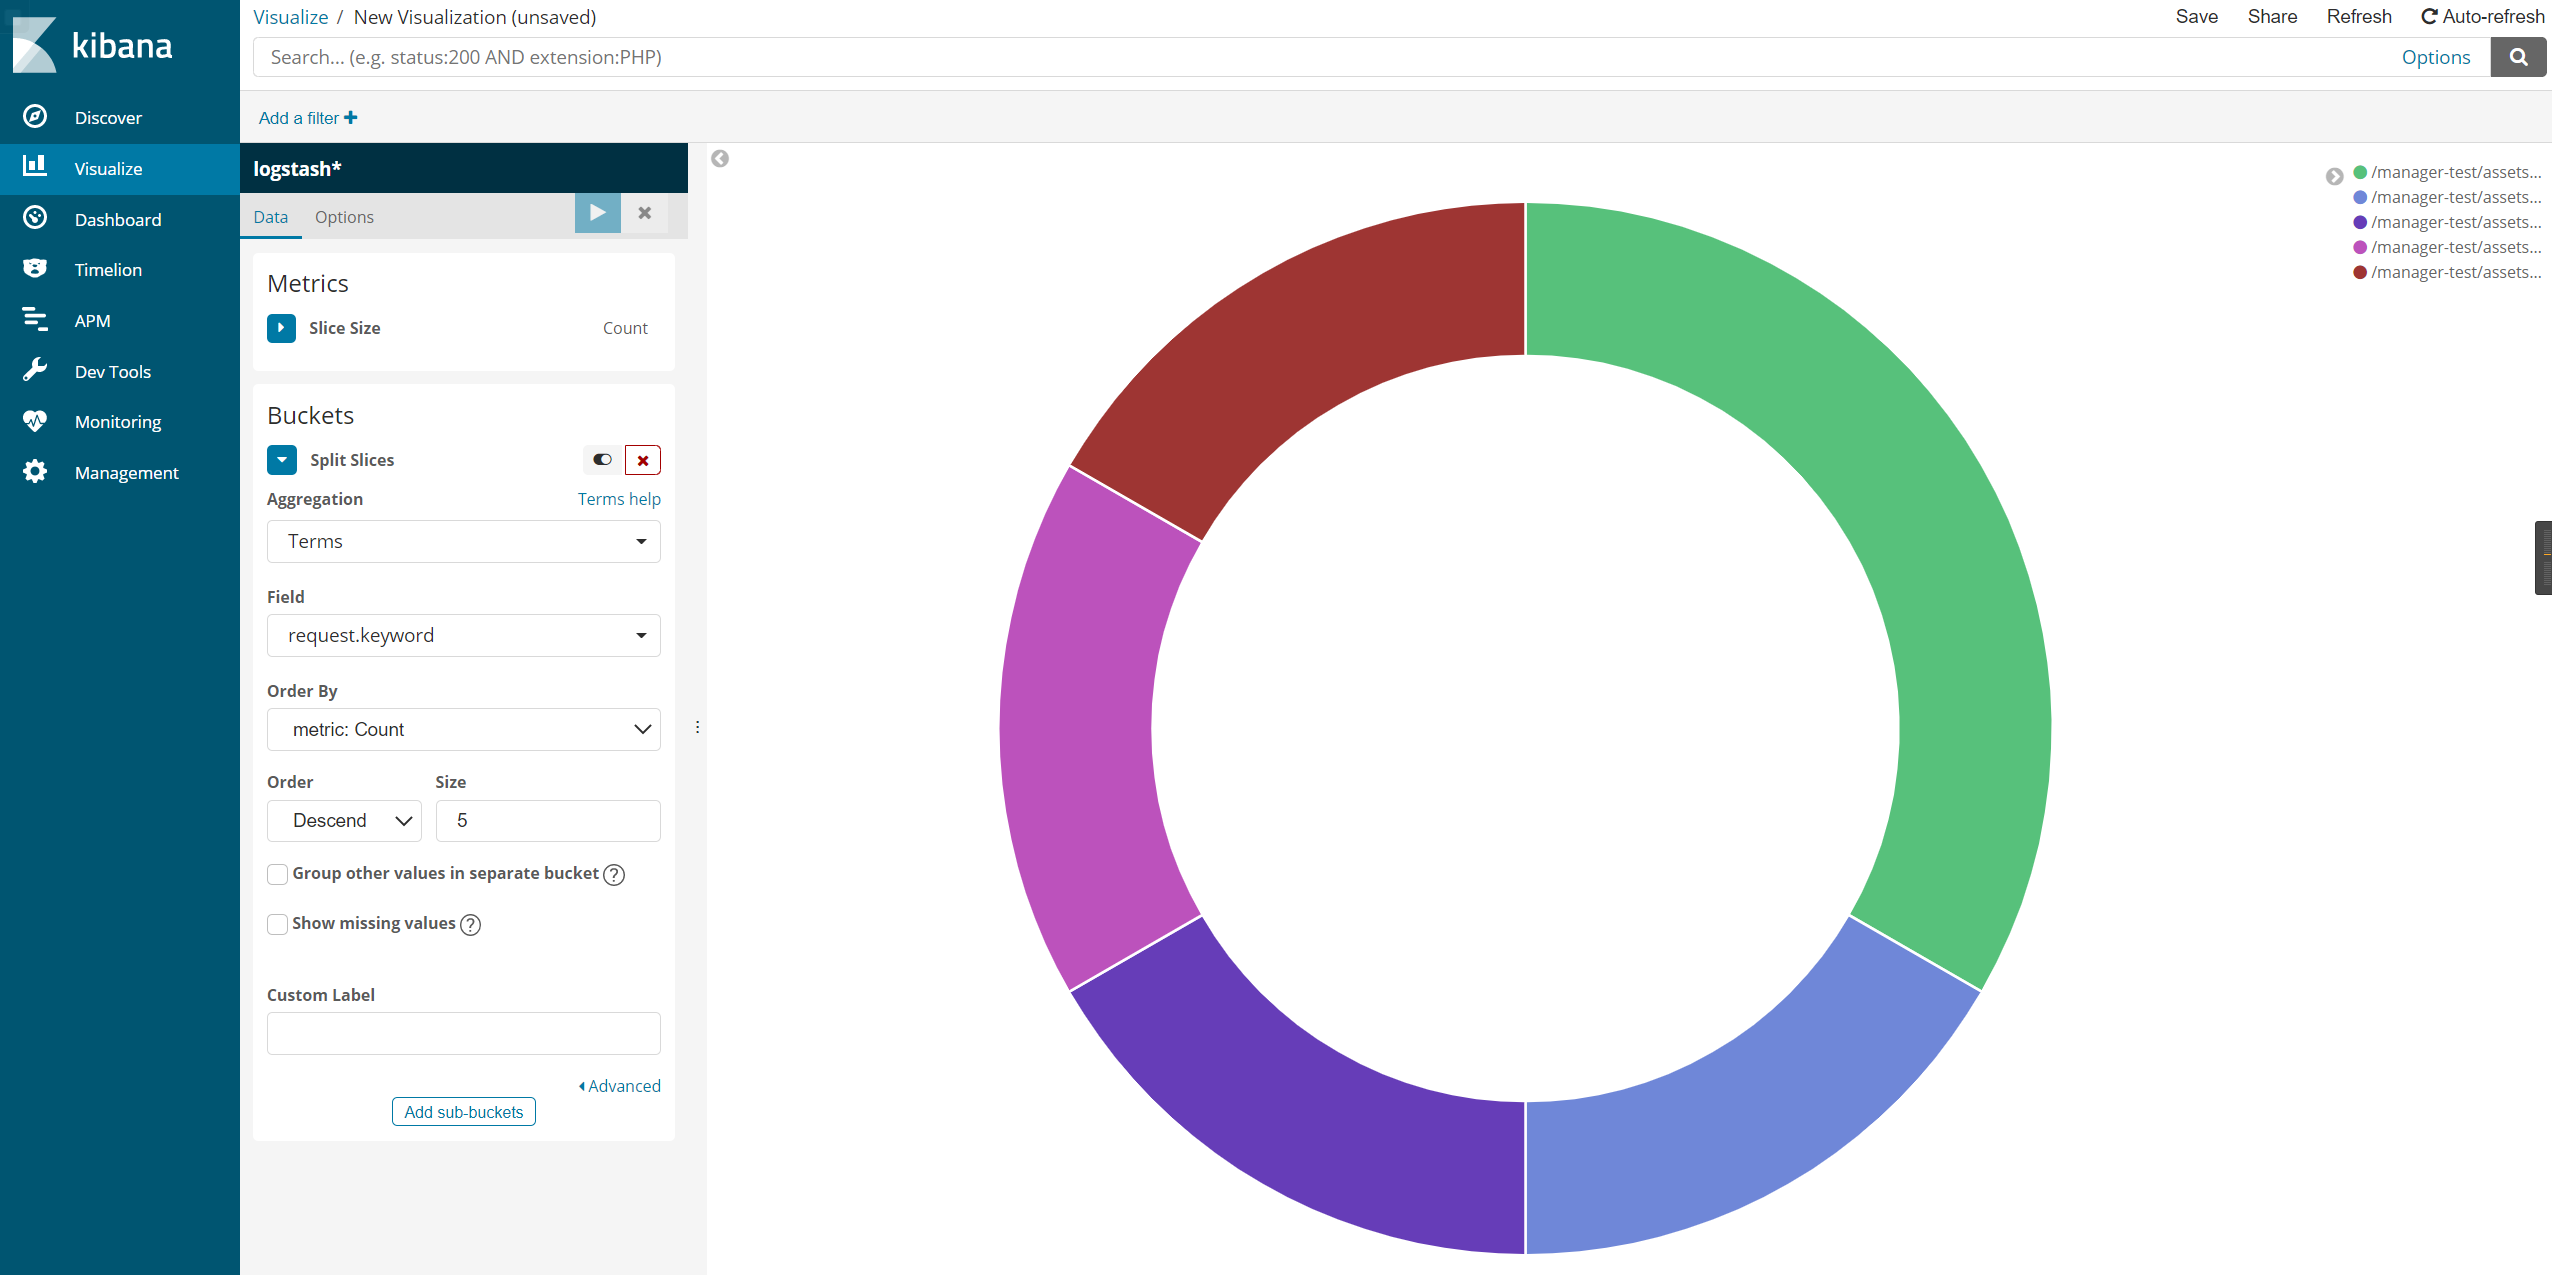Switch to the Options tab
The image size is (2552, 1275).
(344, 217)
